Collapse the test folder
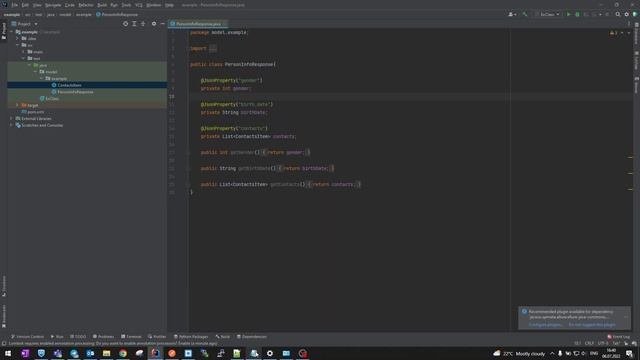The image size is (640, 360). pyautogui.click(x=23, y=58)
